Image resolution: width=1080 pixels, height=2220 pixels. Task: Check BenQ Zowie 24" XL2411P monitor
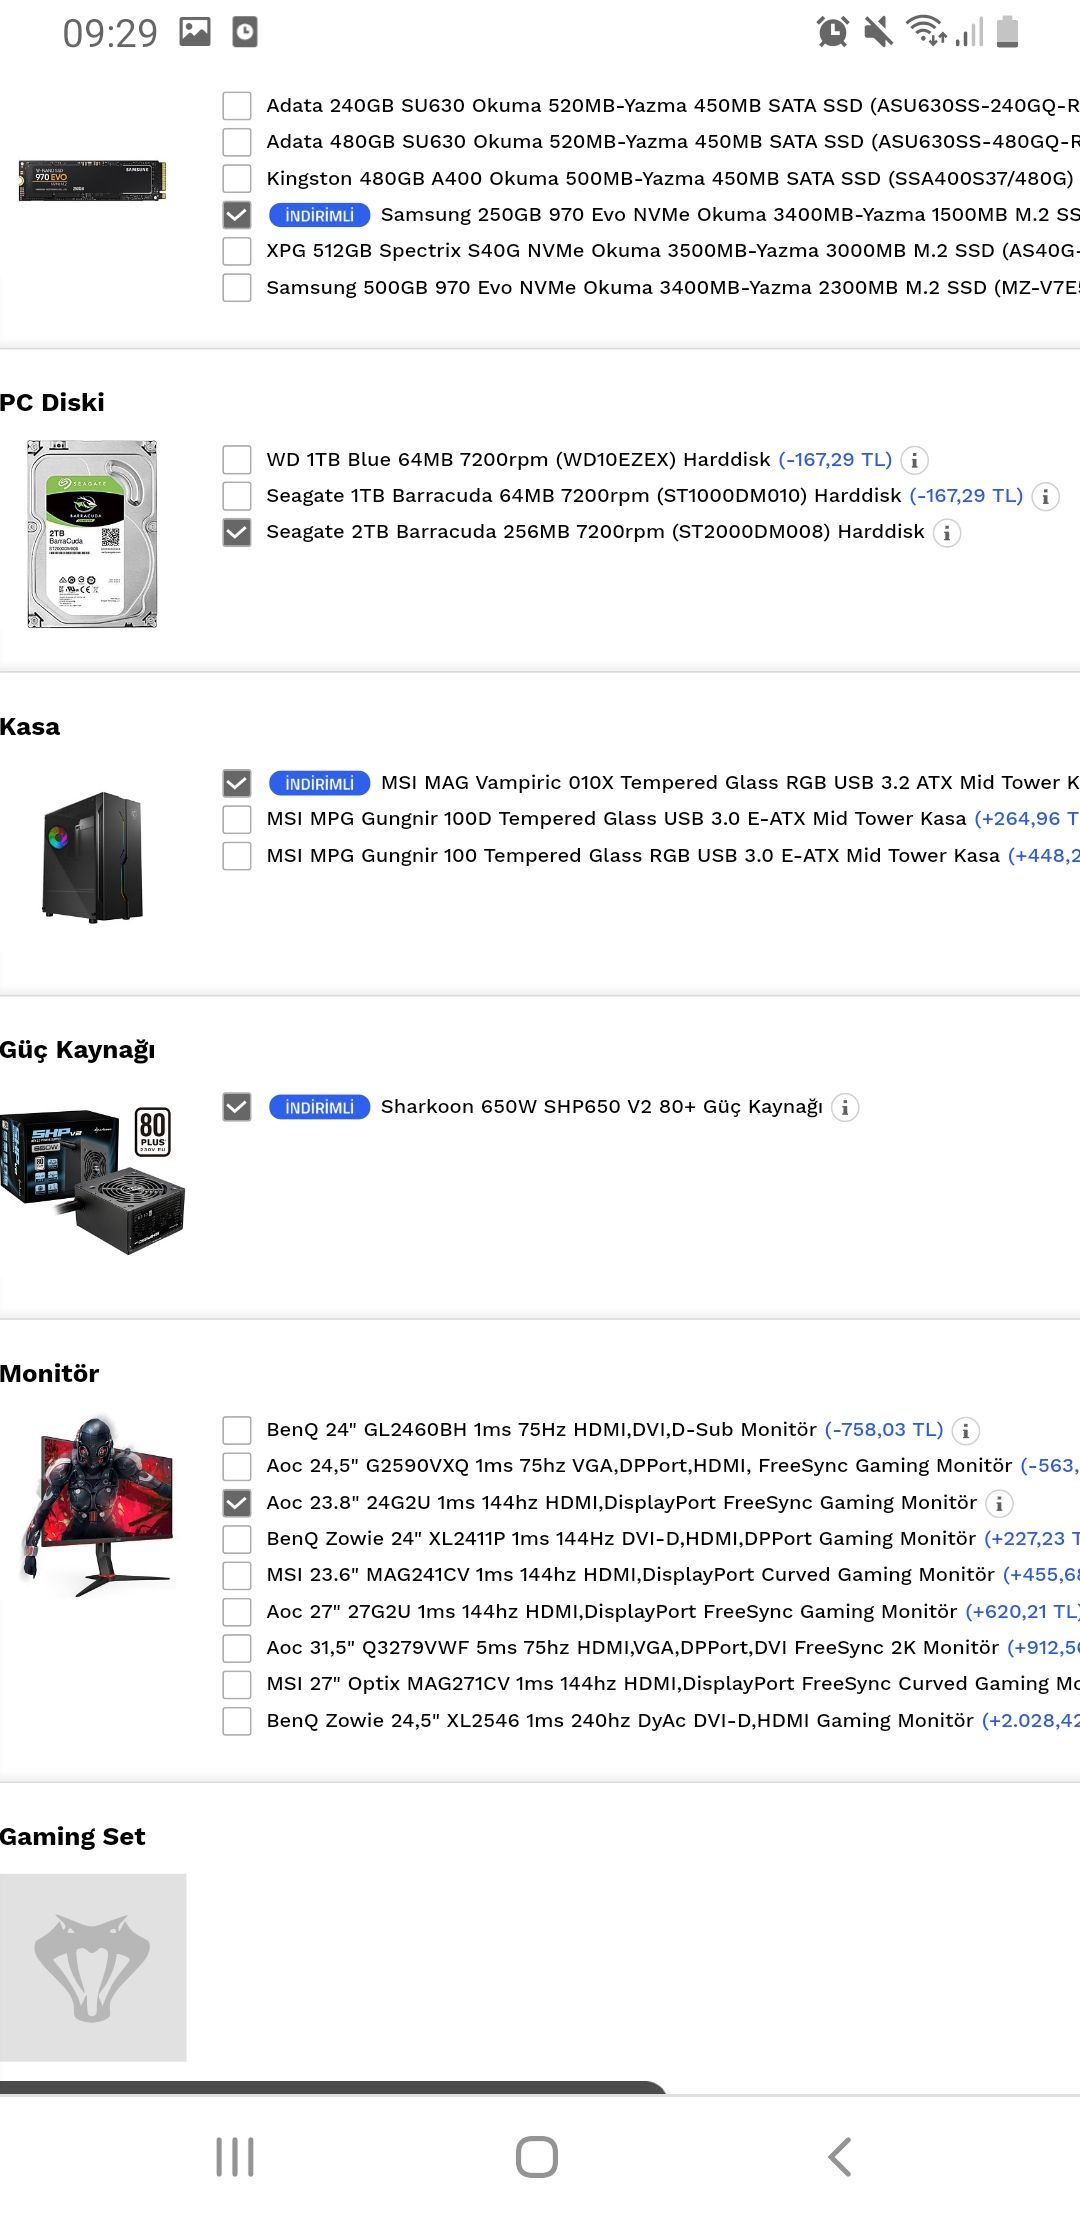pyautogui.click(x=237, y=1539)
